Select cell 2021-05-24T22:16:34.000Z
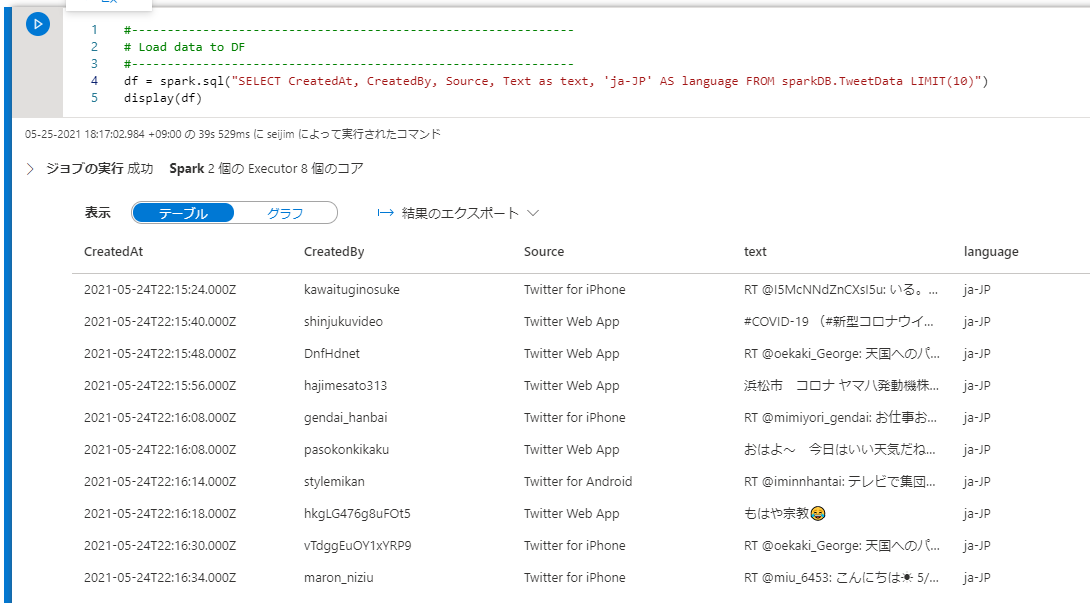Viewport: 1090px width, 603px height. pos(160,577)
